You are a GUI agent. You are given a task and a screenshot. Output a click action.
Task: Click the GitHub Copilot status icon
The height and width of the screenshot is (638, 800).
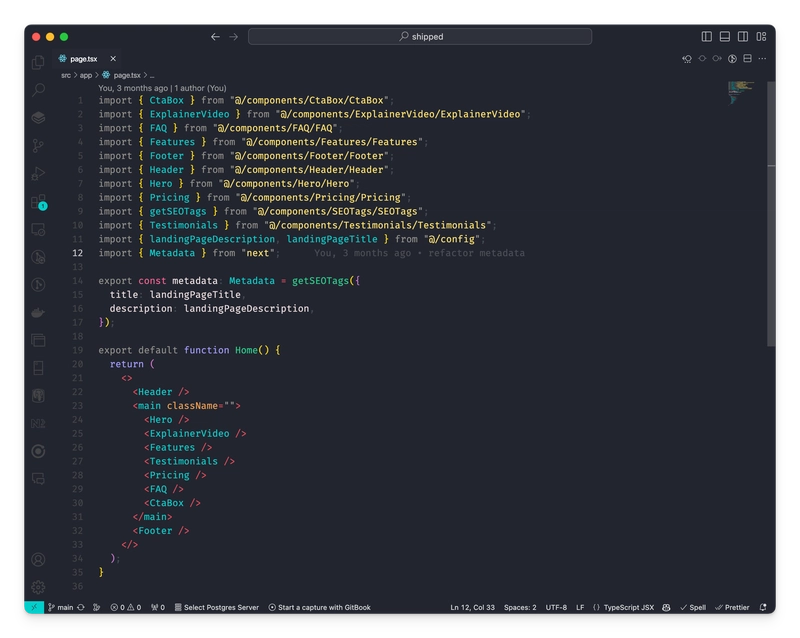(666, 607)
